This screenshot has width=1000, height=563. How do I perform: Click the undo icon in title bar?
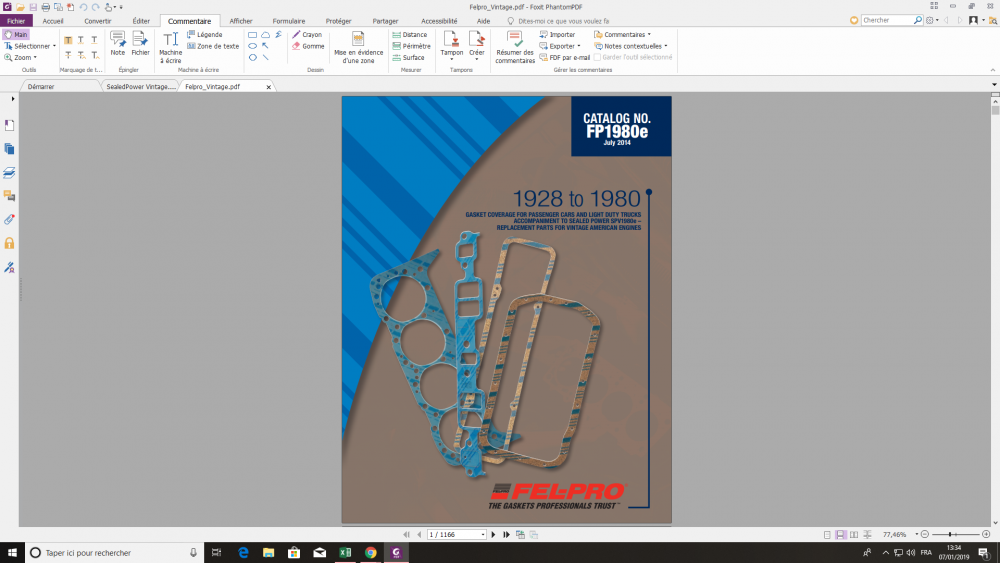tap(83, 7)
